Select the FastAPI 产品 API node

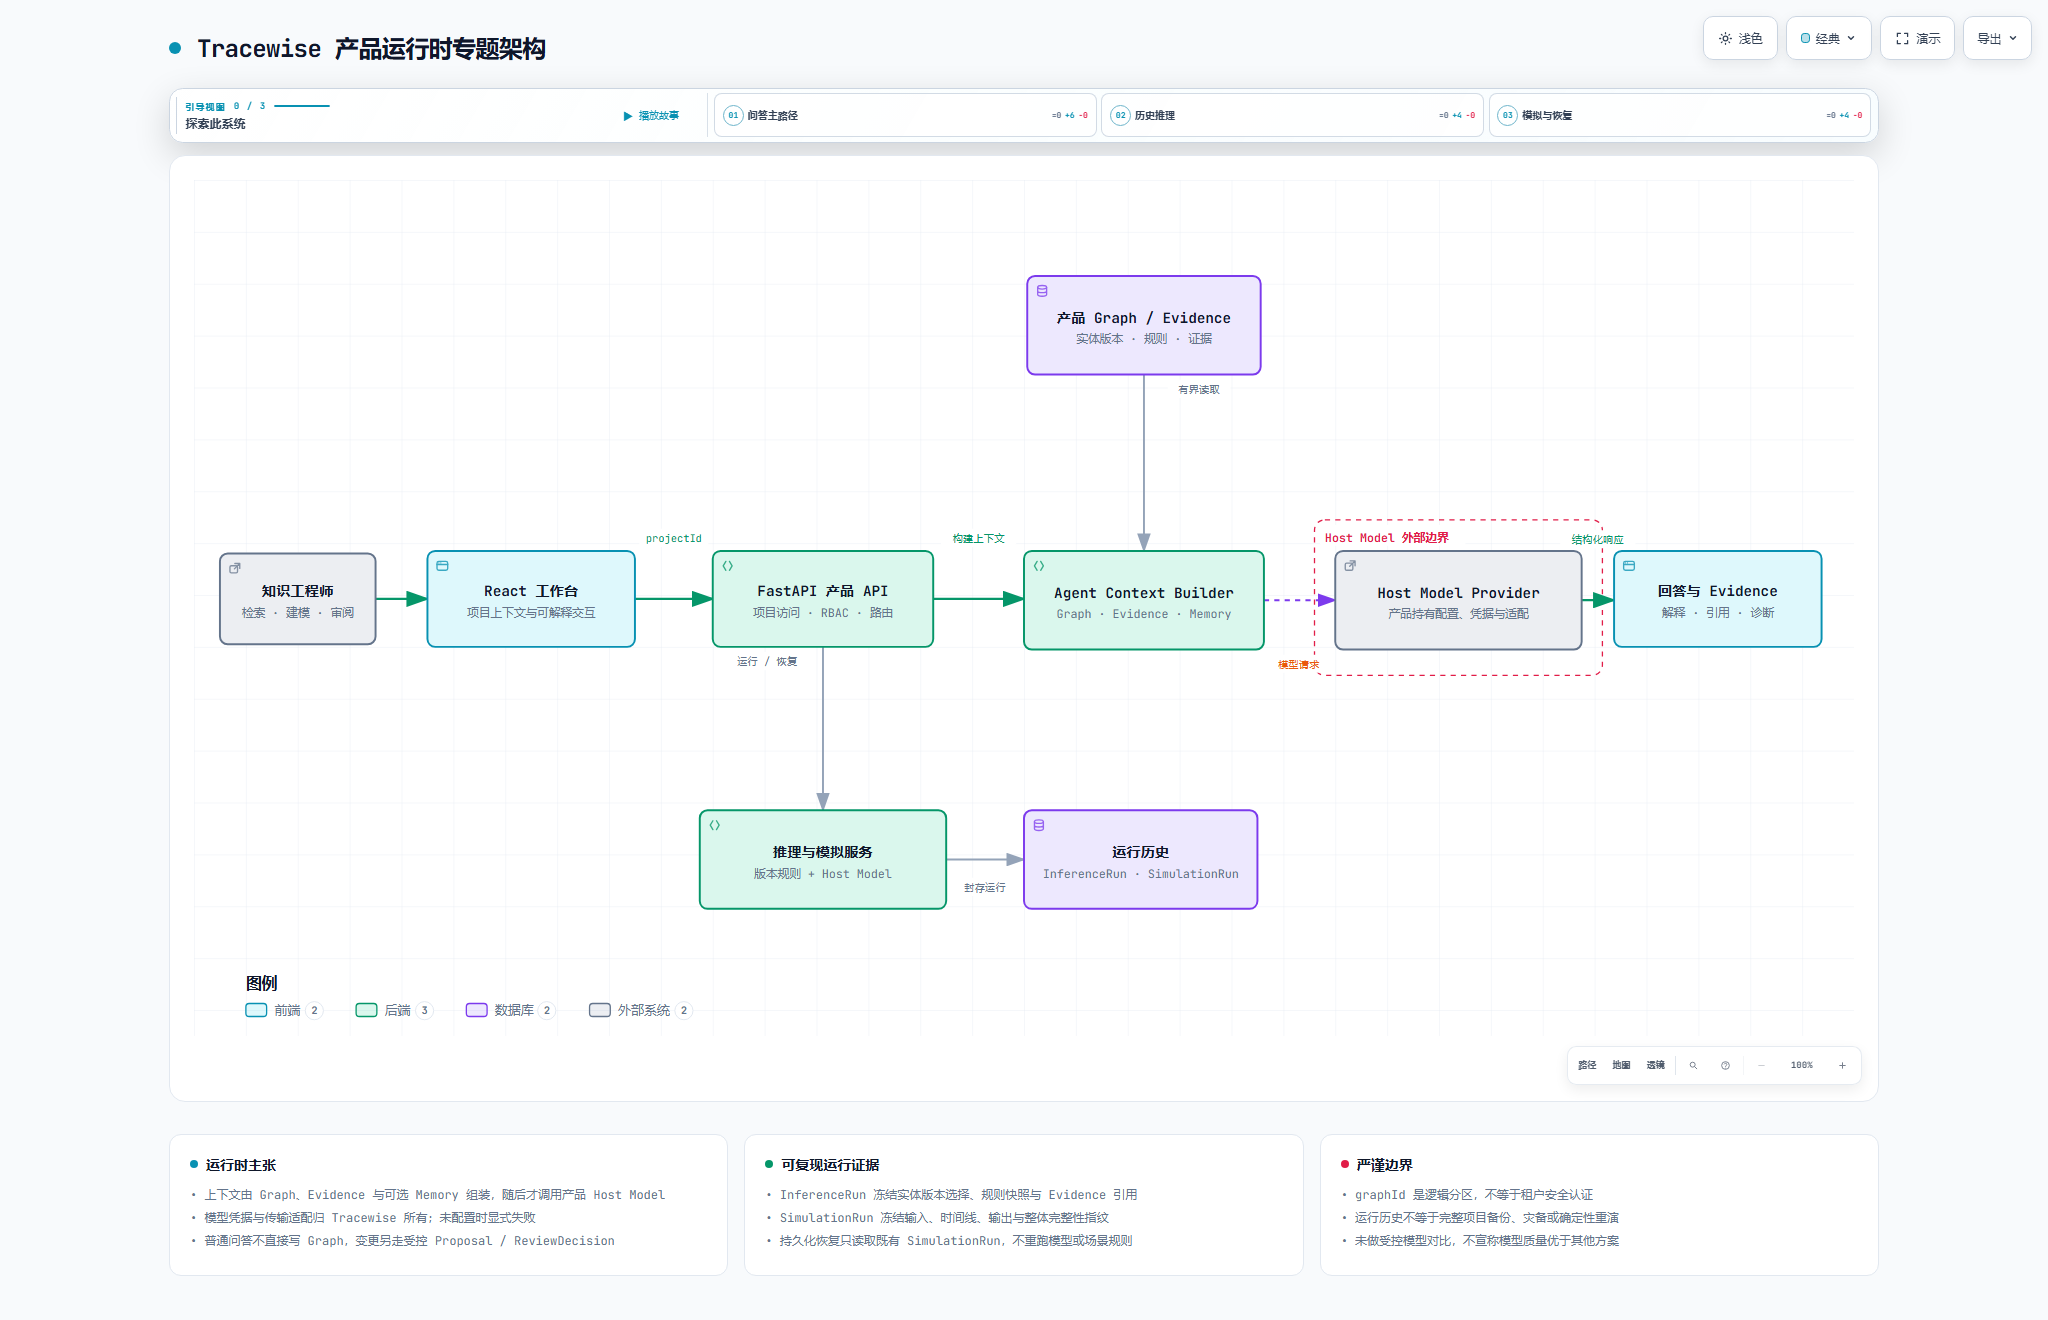(x=823, y=599)
